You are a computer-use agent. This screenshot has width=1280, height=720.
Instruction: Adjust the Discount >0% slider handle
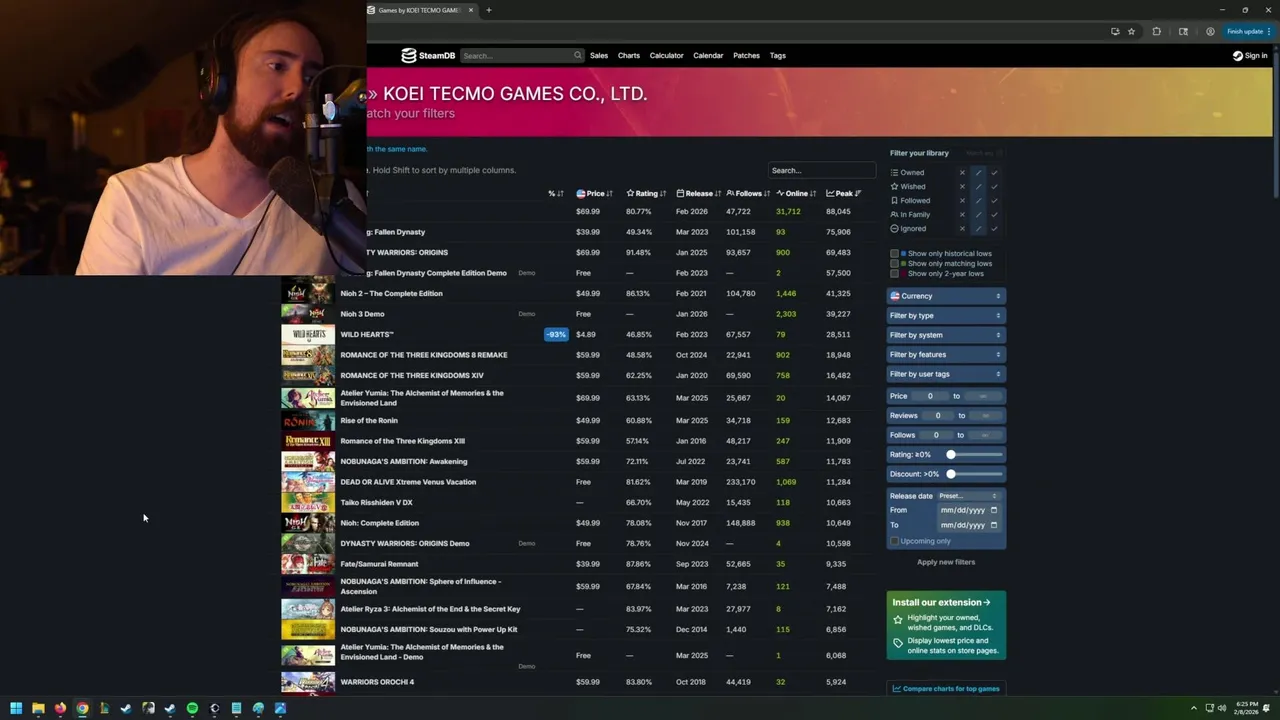tap(951, 474)
